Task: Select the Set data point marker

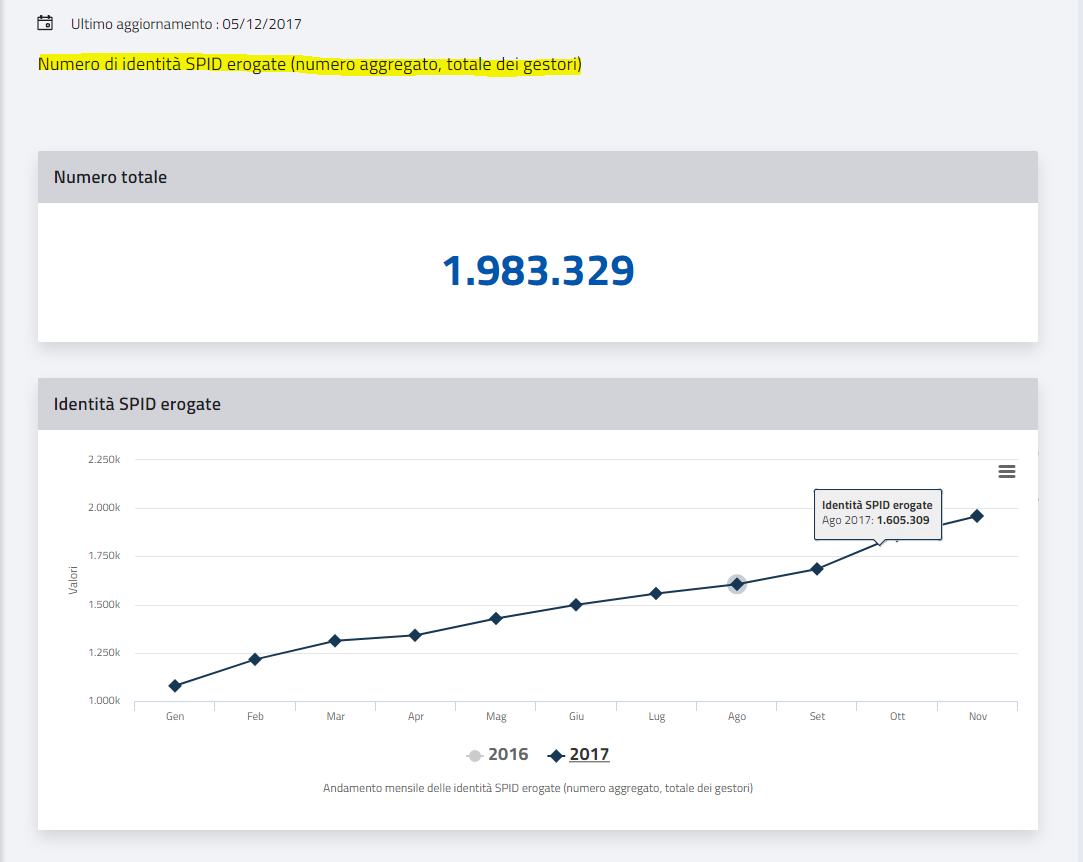Action: coord(817,569)
